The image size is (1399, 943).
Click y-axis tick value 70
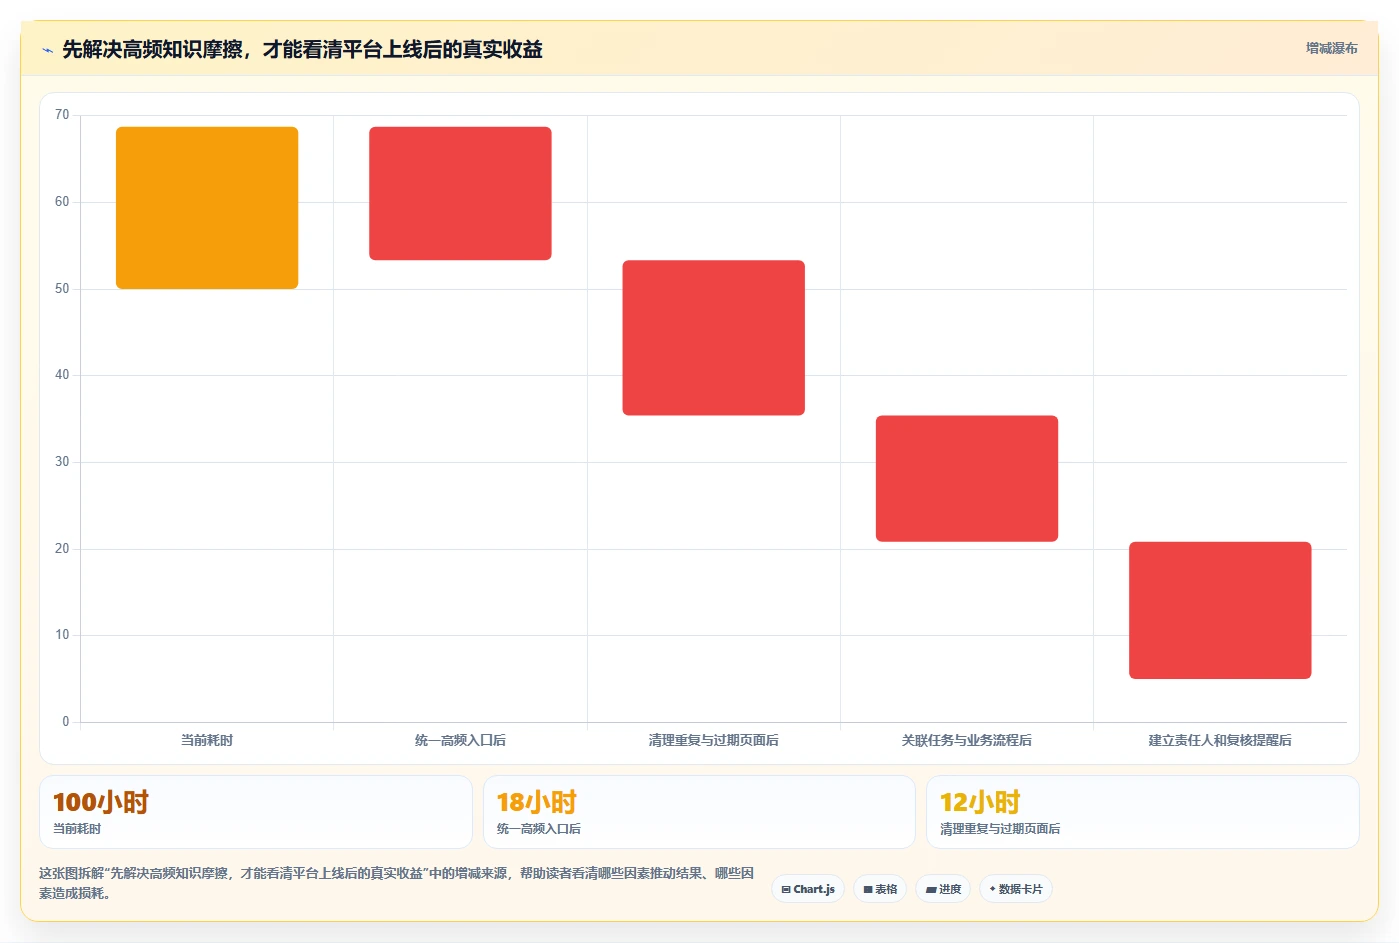62,115
